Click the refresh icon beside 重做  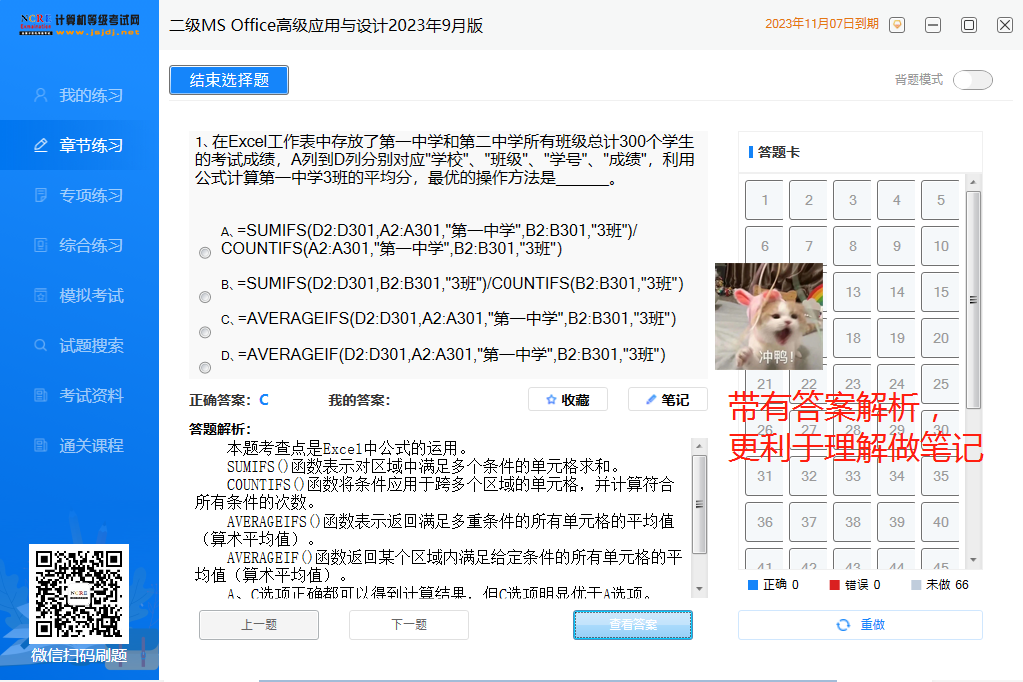[x=843, y=625]
